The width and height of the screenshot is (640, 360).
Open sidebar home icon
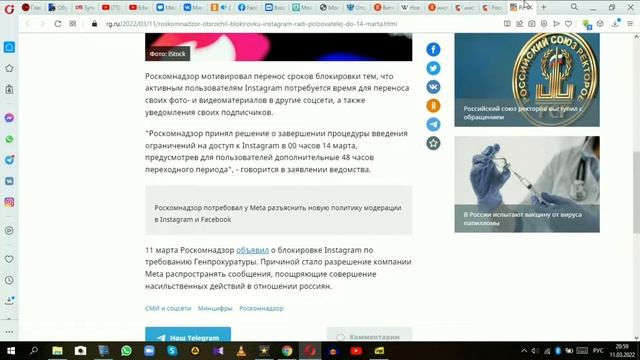[9, 47]
